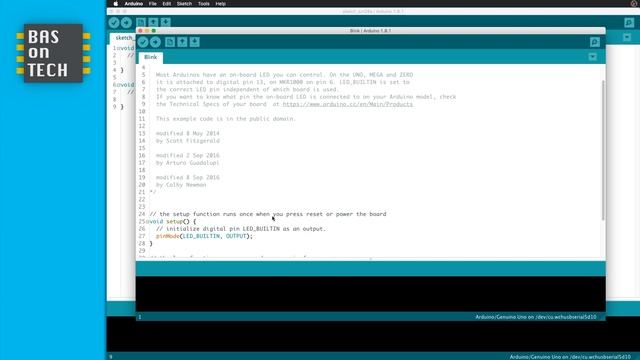Screen dimensions: 640x360
Task: Open Serial Monitor in Blink window
Action: pos(595,42)
